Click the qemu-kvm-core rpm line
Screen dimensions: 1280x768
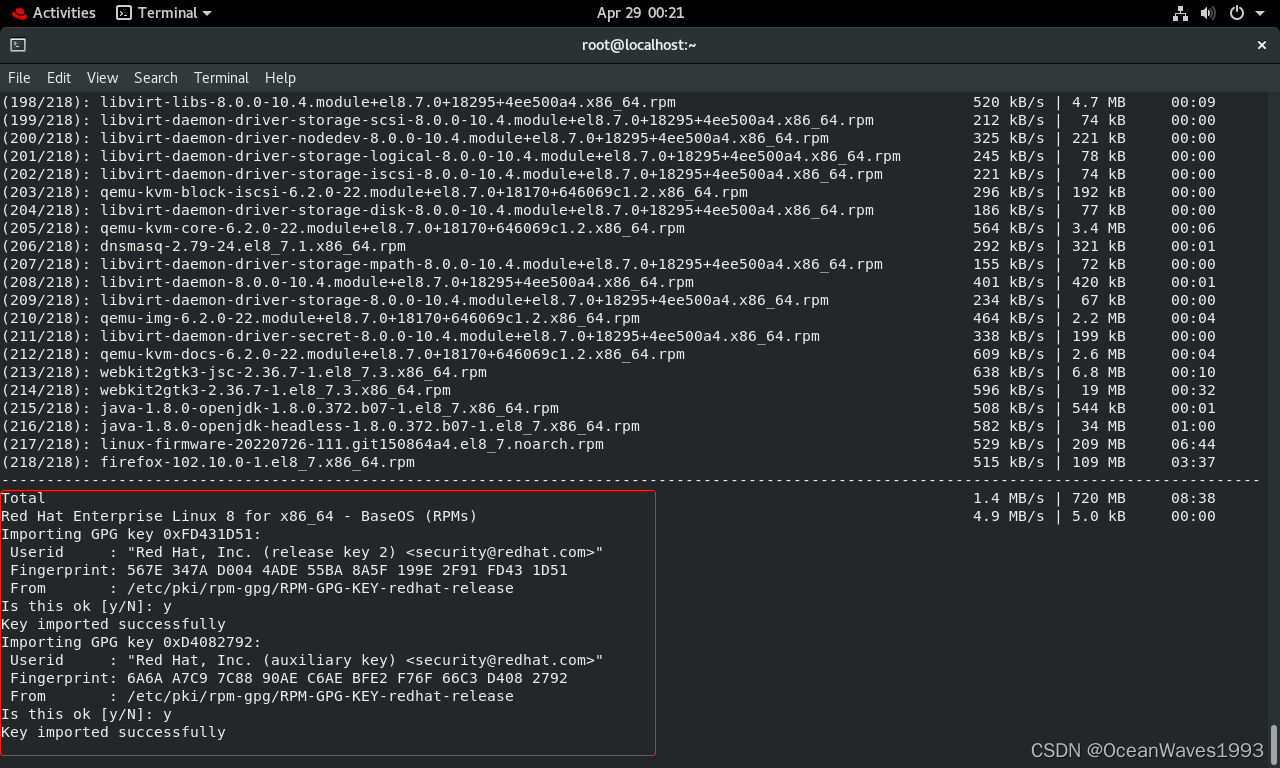point(608,228)
